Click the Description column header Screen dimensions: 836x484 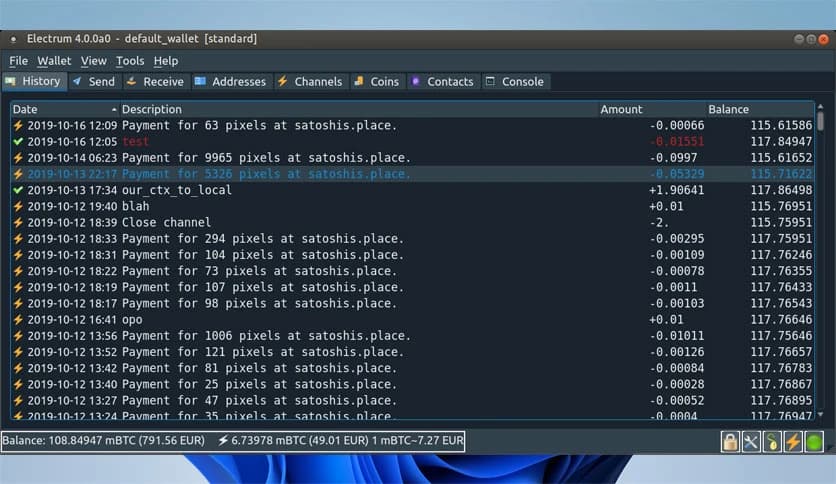click(x=359, y=109)
